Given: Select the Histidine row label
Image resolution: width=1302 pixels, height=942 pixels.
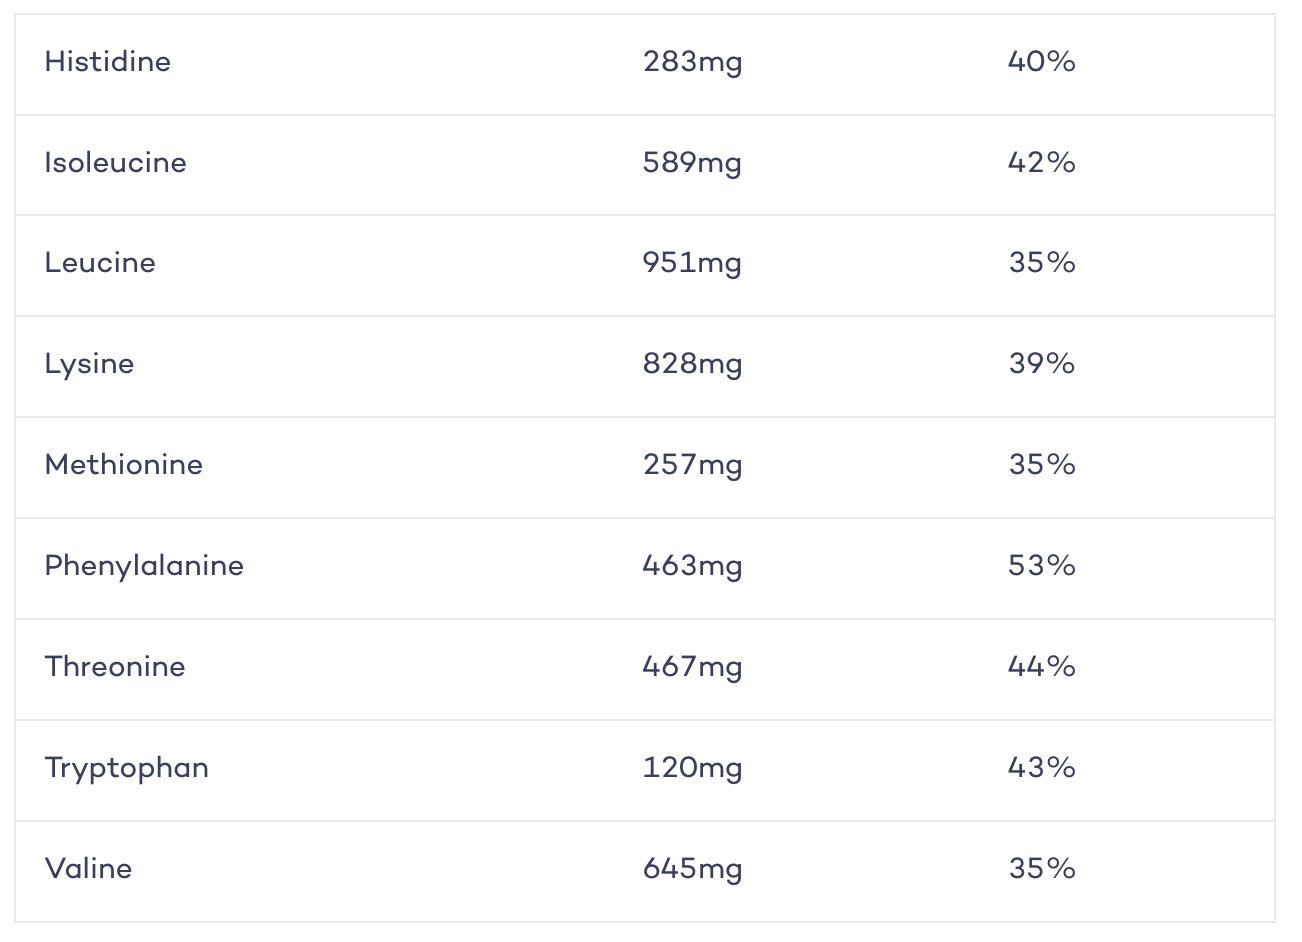Looking at the screenshot, I should 108,62.
